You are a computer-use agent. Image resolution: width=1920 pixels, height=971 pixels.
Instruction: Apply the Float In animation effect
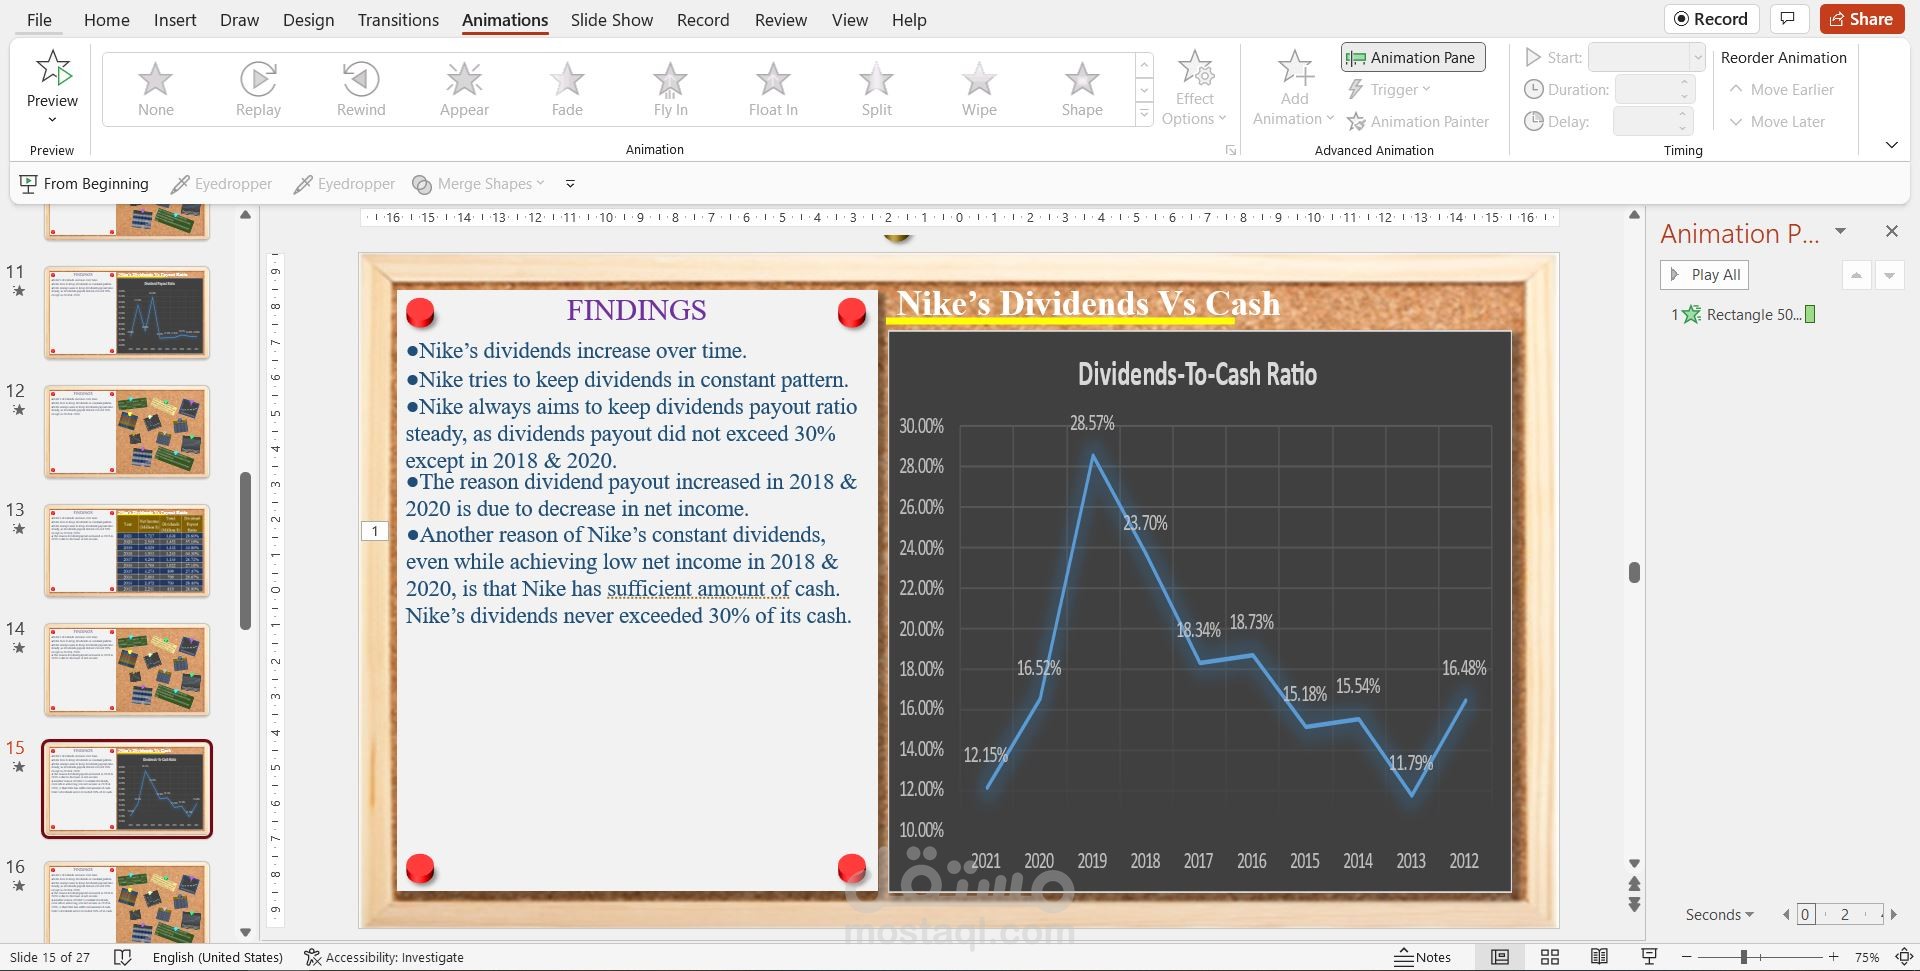(x=773, y=89)
